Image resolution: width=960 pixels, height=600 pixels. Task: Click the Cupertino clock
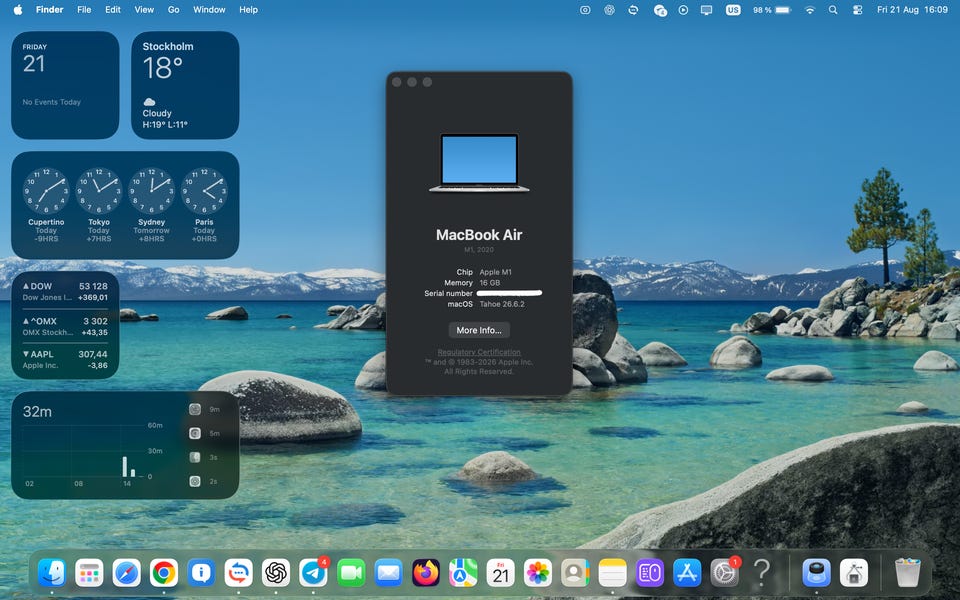[x=46, y=190]
